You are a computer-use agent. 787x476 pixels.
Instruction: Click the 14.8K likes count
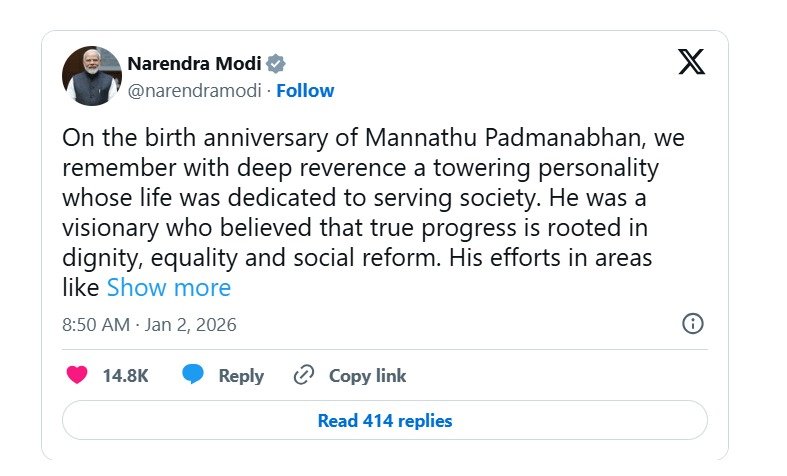tap(125, 376)
